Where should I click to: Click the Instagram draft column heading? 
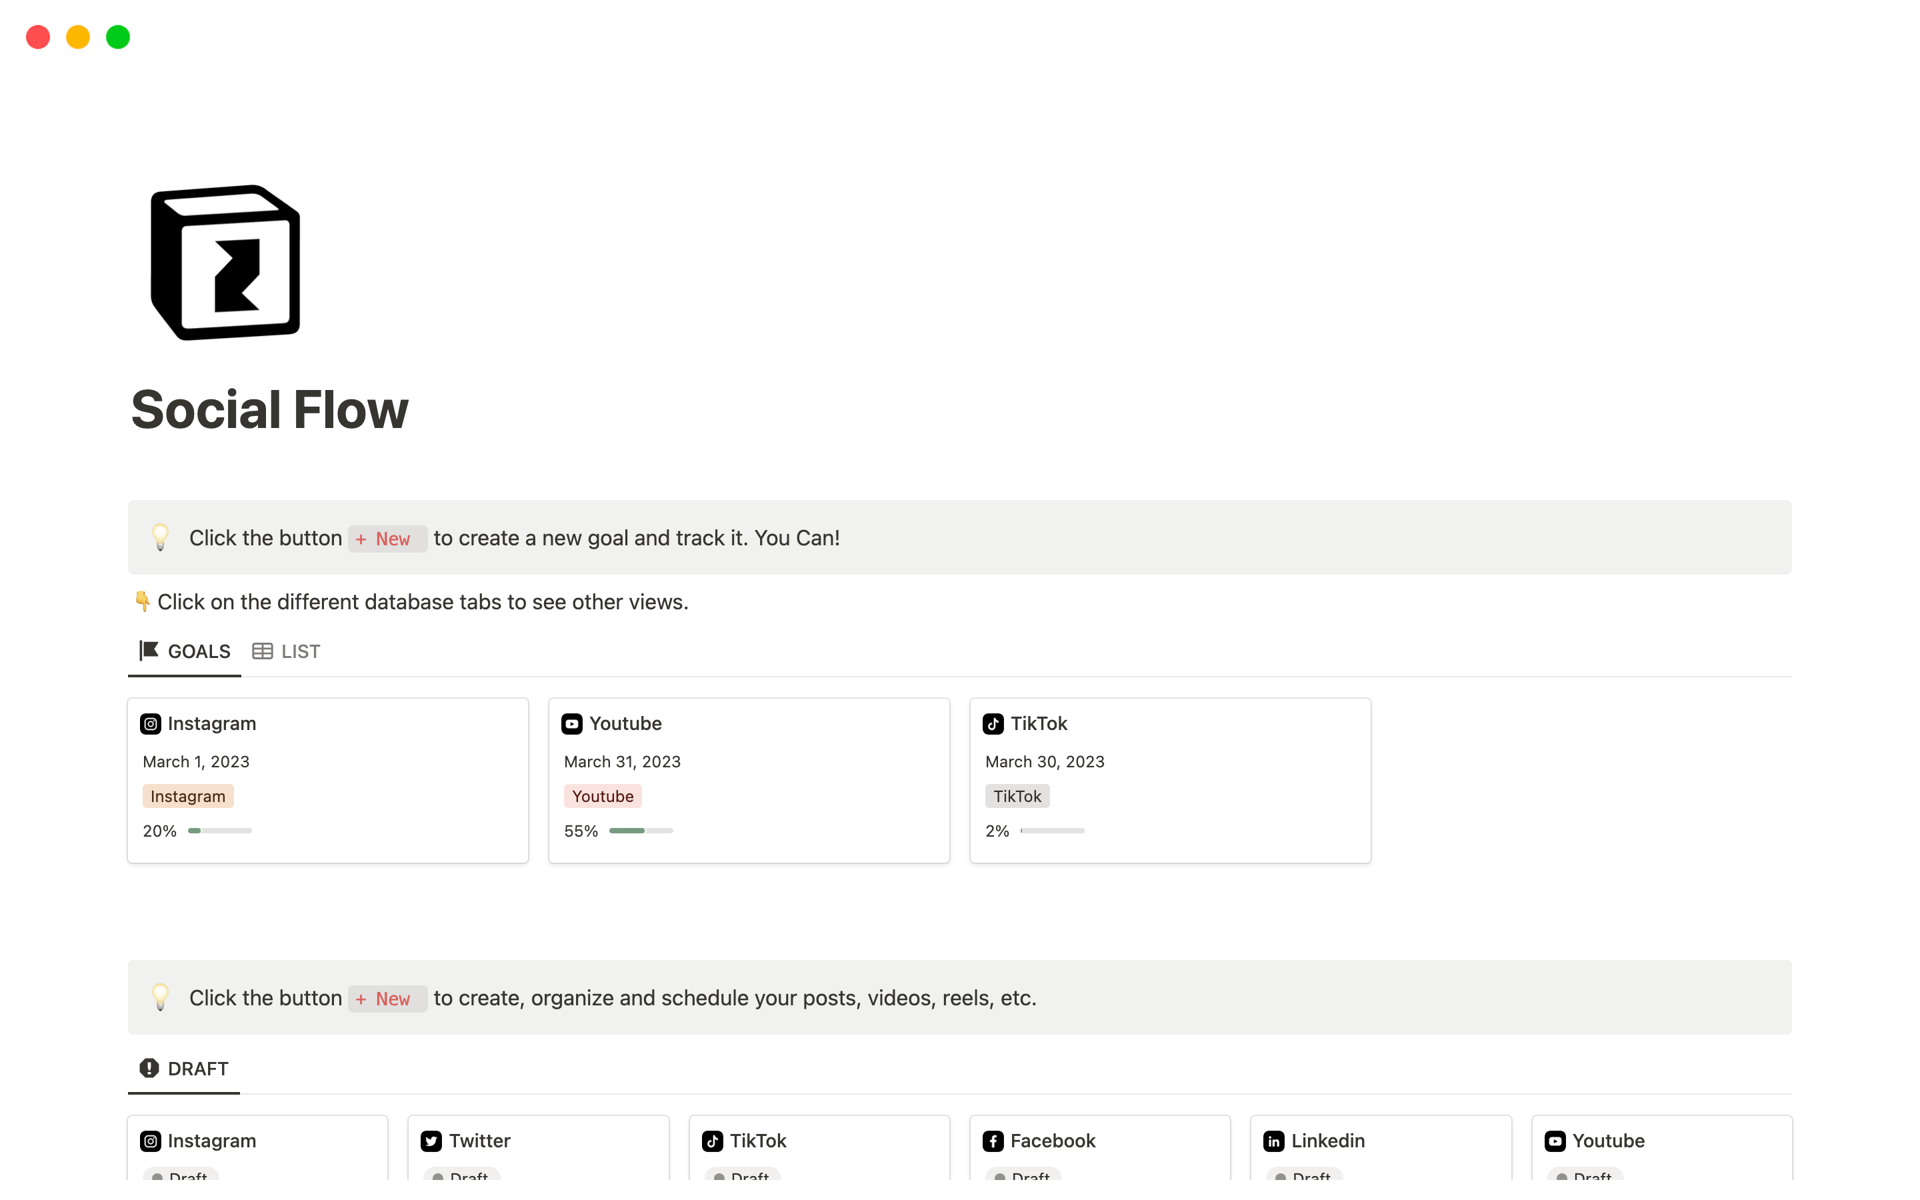click(x=212, y=1141)
